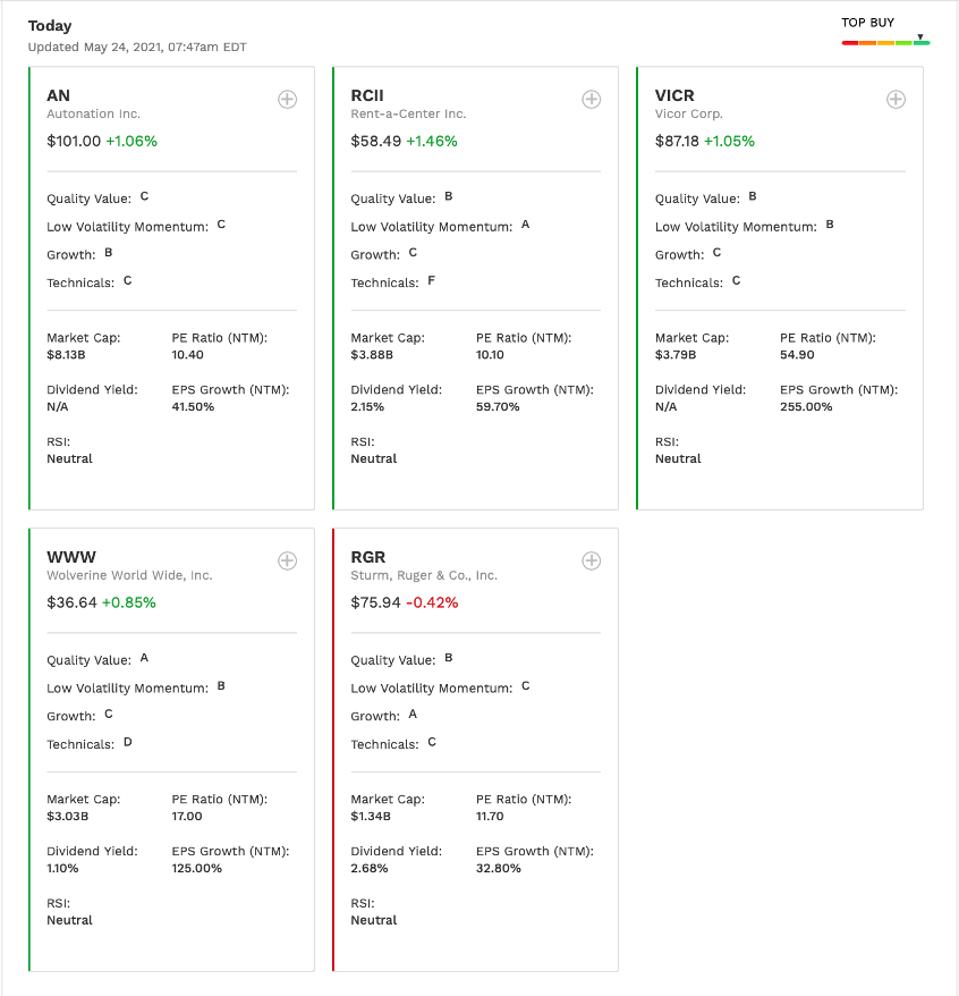This screenshot has width=959, height=996.
Task: Click the Today section heading
Action: pyautogui.click(x=50, y=26)
